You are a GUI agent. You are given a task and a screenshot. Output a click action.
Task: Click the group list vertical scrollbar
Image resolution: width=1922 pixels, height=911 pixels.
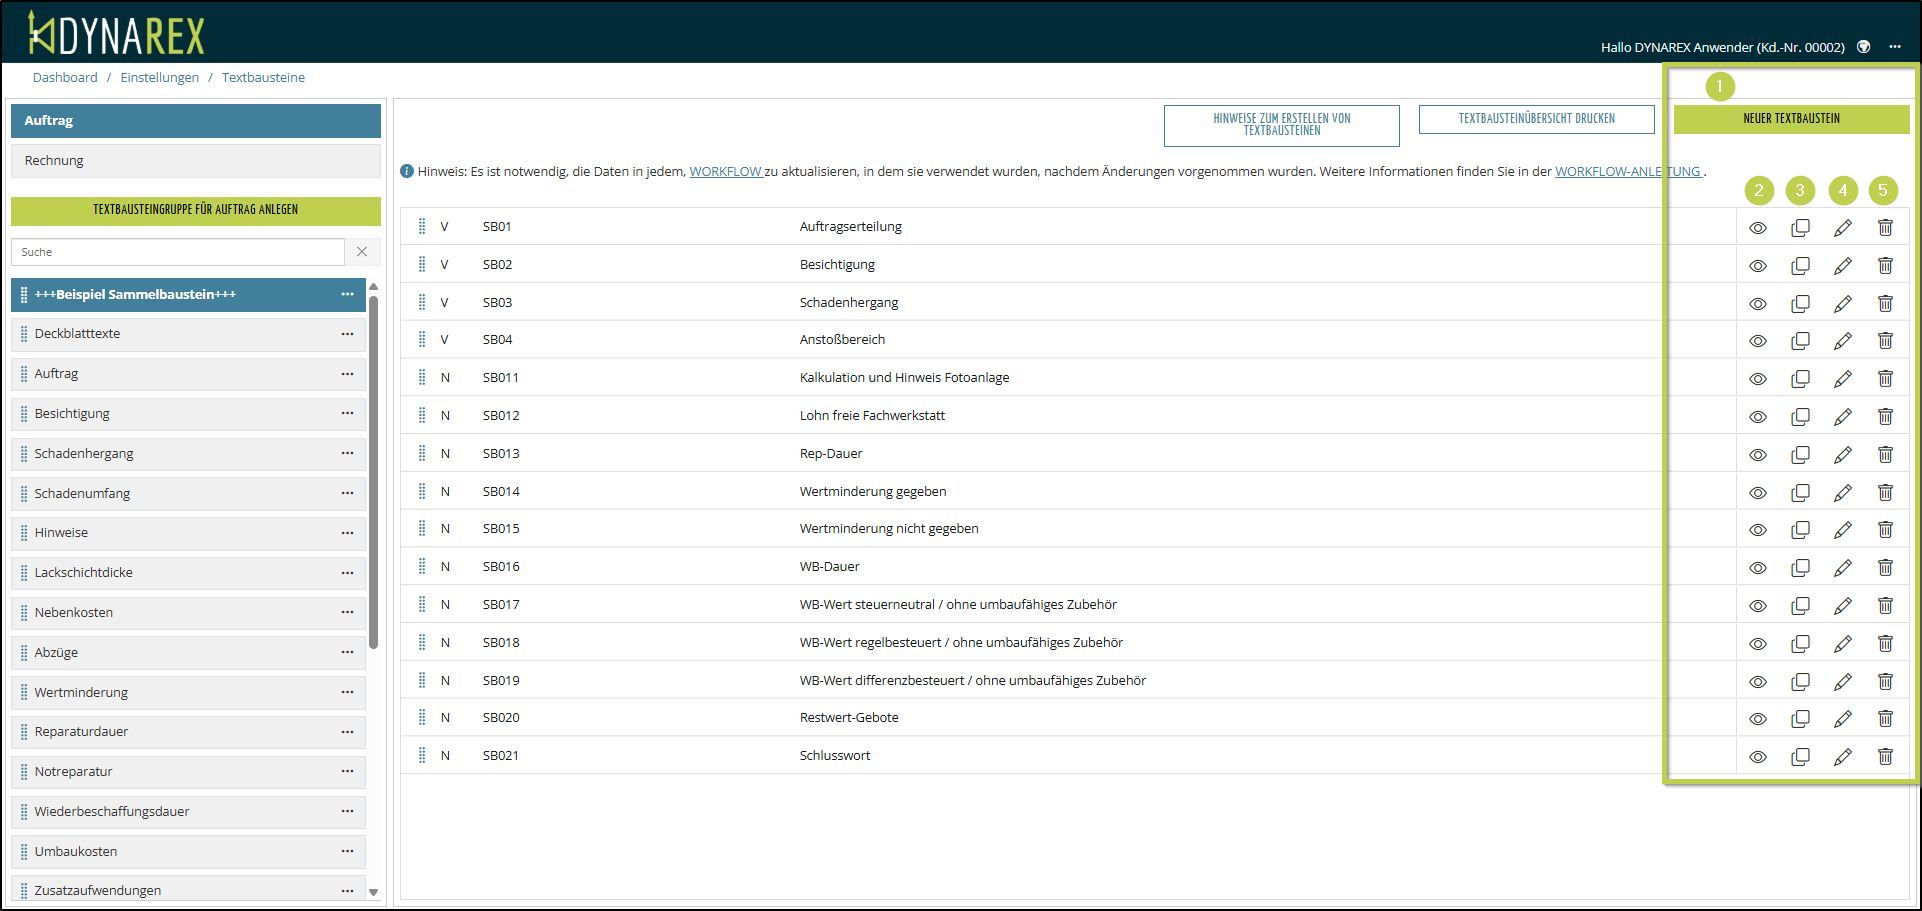point(374,470)
